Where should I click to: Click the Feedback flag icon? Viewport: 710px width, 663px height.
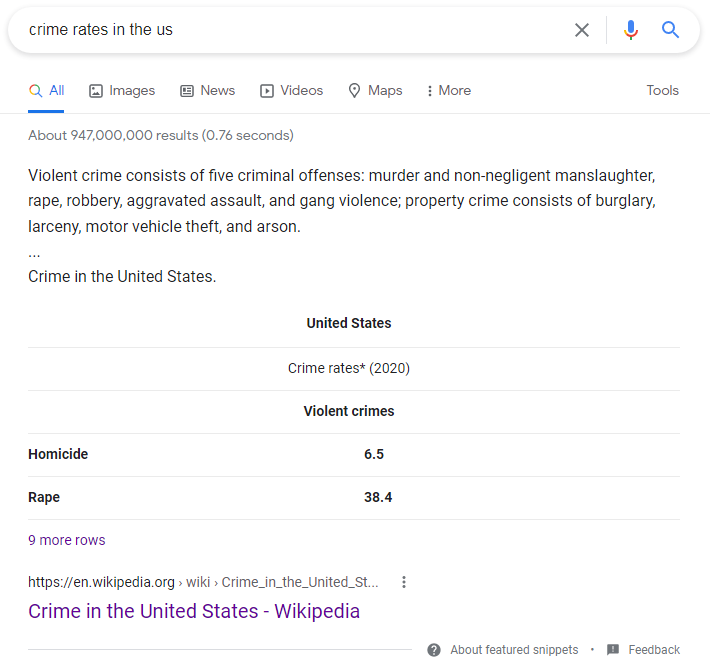[x=613, y=650]
